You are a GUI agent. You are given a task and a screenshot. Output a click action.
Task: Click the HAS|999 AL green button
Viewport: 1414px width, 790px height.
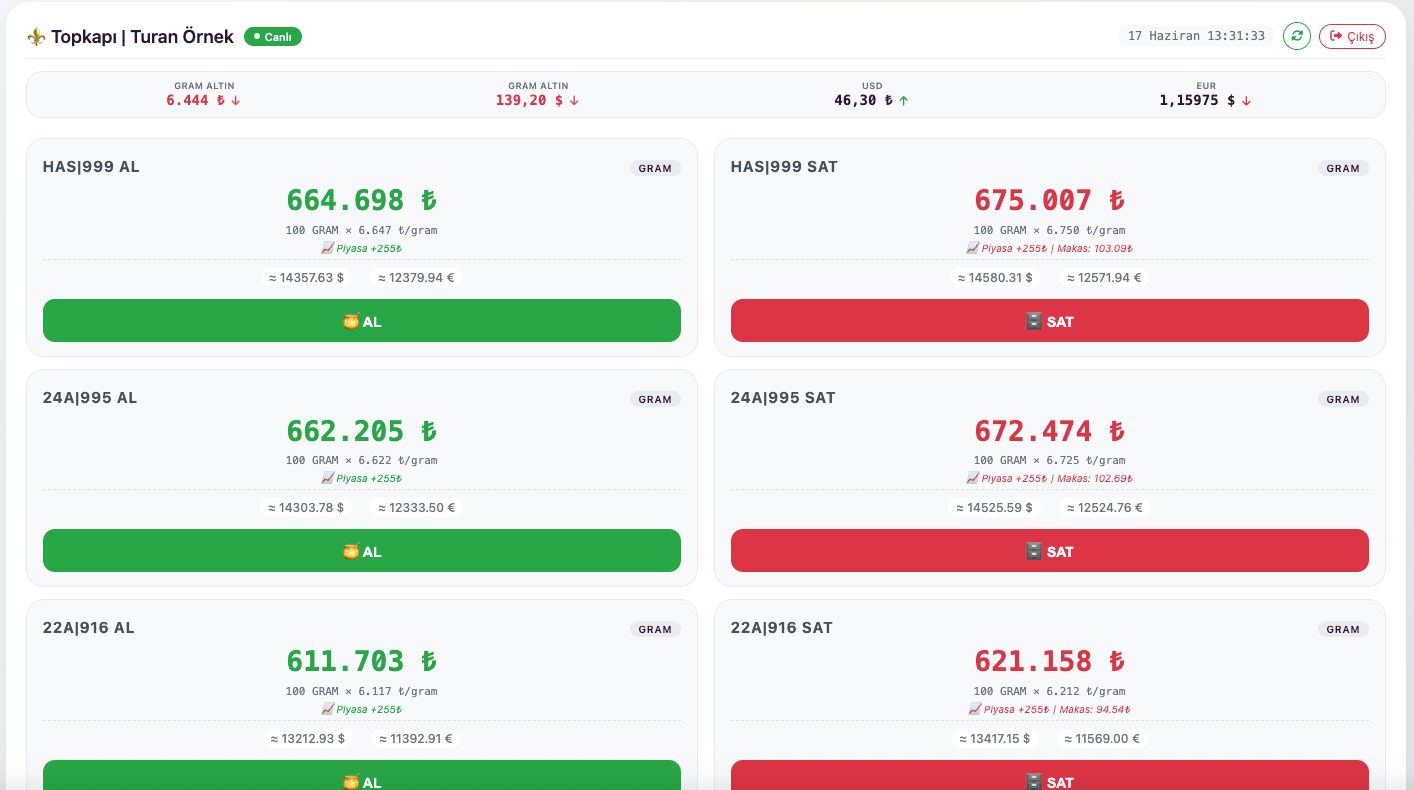[x=362, y=321]
